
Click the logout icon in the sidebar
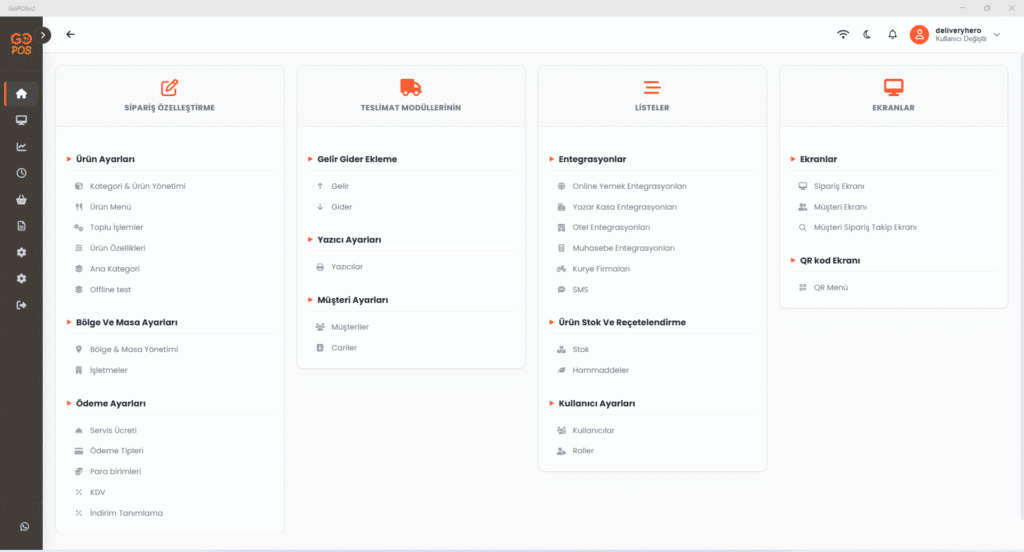click(x=21, y=305)
